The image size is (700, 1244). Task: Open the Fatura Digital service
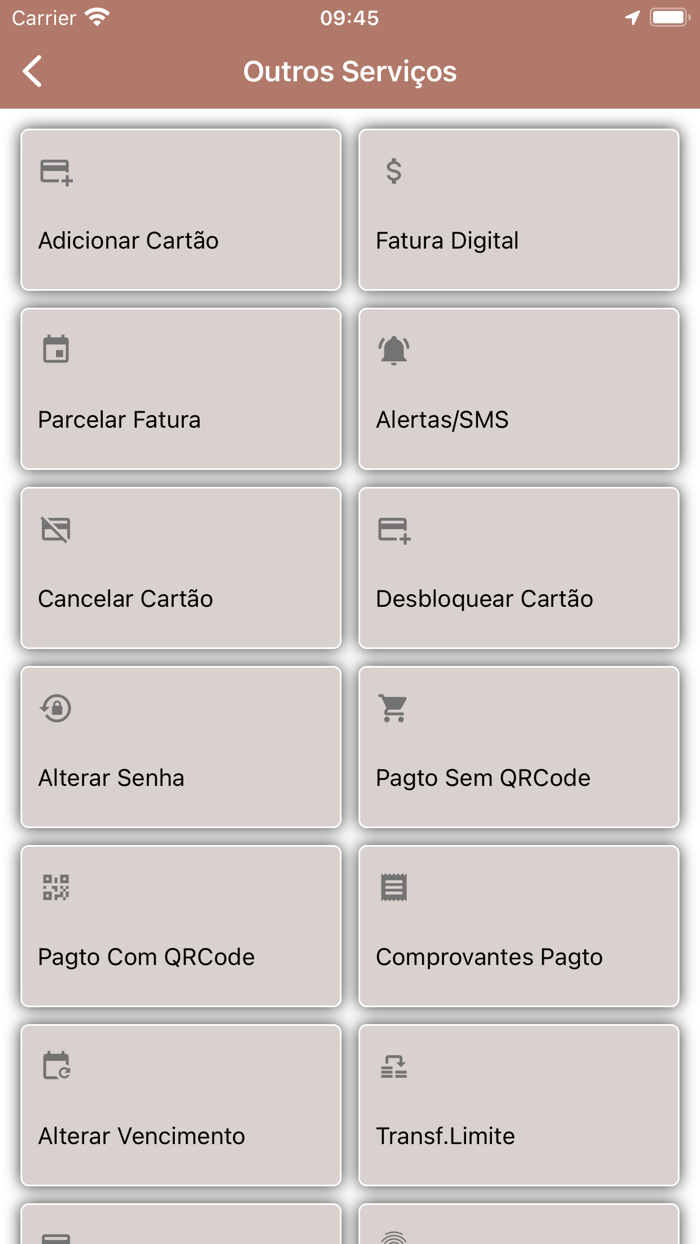coord(519,210)
